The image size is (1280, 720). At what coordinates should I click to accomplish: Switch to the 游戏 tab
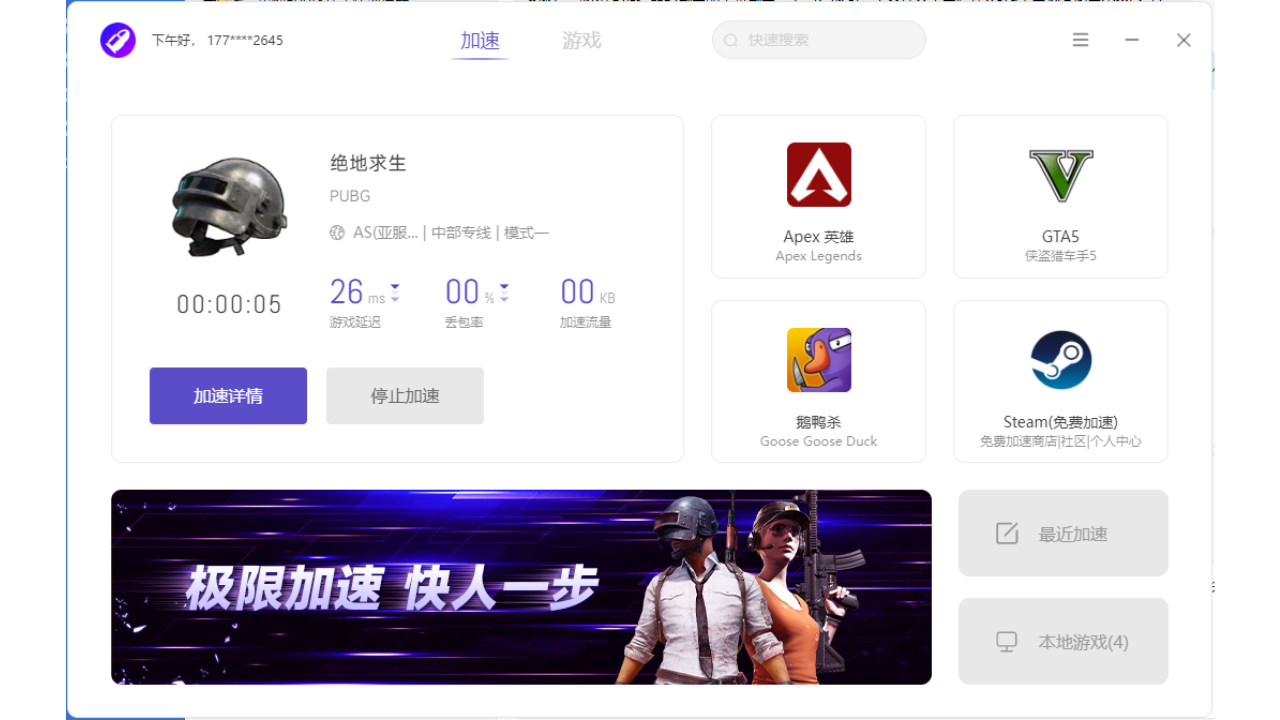point(582,41)
